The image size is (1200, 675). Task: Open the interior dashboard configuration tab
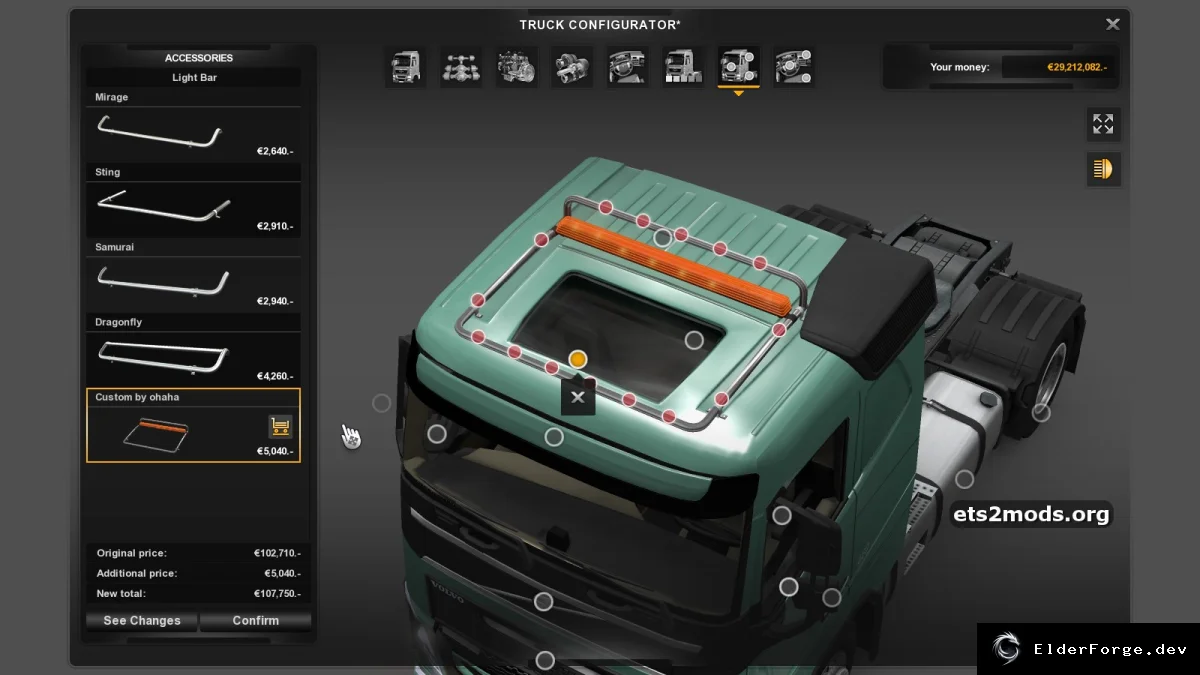coord(627,67)
